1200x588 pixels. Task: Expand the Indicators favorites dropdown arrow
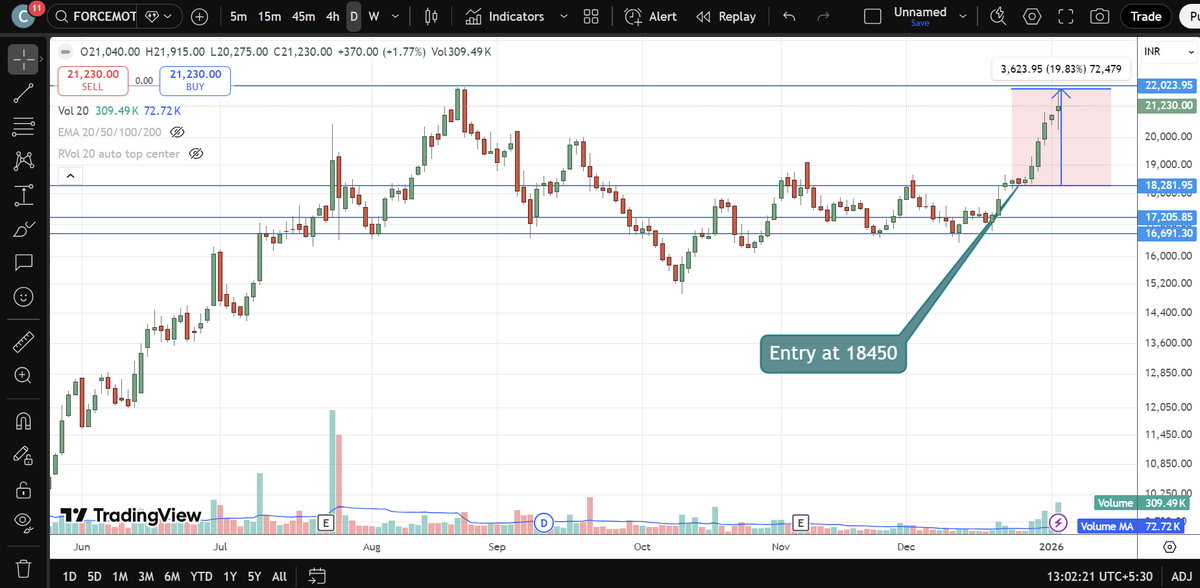click(562, 17)
